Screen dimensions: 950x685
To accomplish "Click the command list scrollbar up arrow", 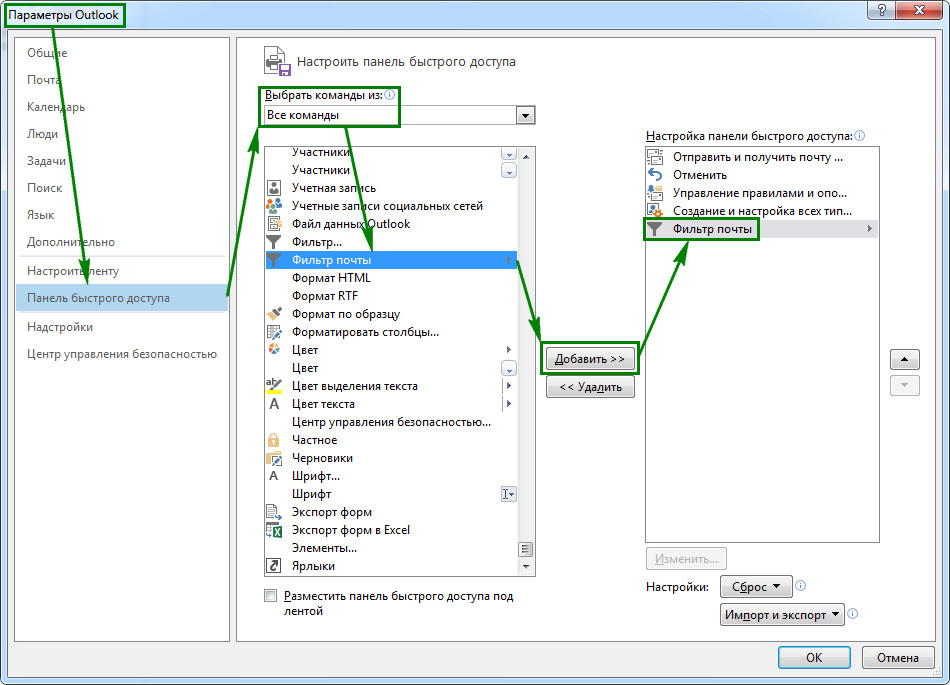I will 526,156.
